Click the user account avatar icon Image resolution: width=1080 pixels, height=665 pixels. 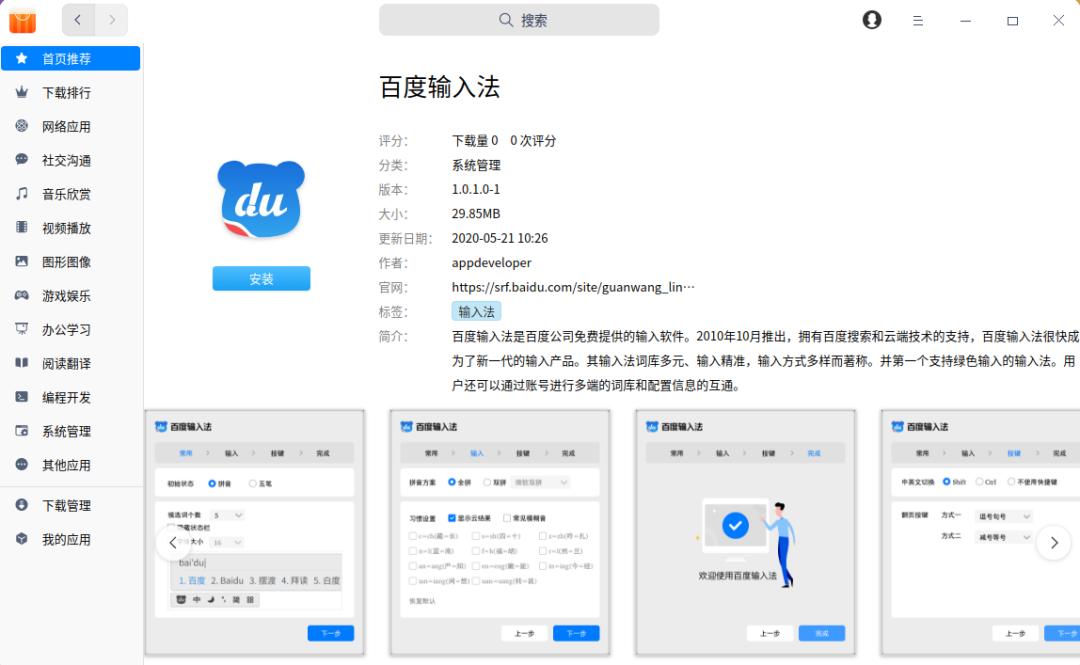(x=871, y=19)
